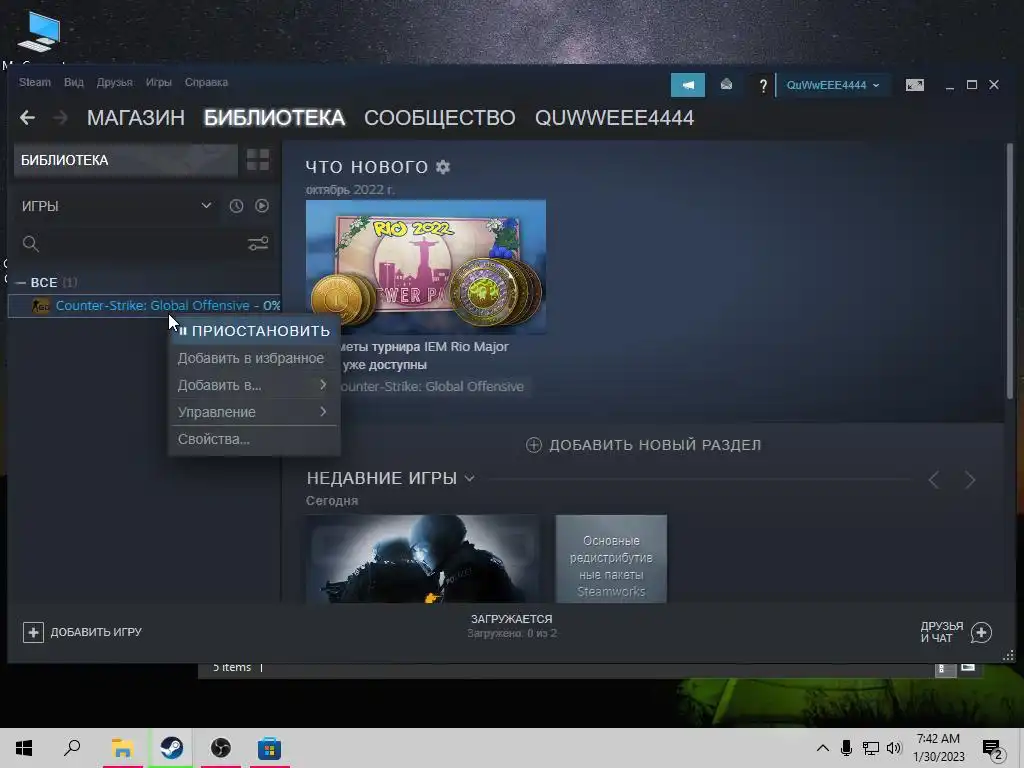Open the Игры menu
The image size is (1024, 768).
click(x=159, y=82)
